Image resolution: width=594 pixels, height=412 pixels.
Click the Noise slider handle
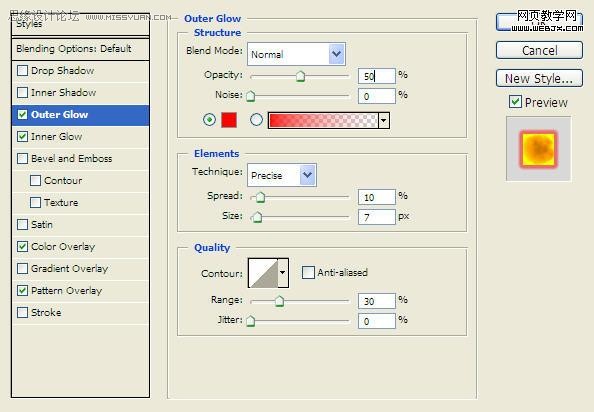(x=250, y=96)
